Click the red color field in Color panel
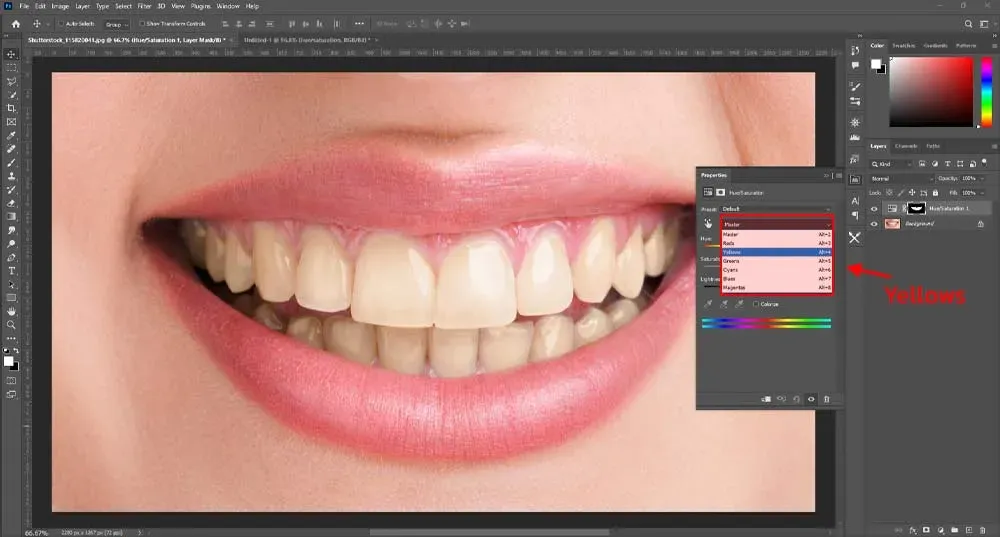Viewport: 1000px width, 537px height. click(931, 92)
